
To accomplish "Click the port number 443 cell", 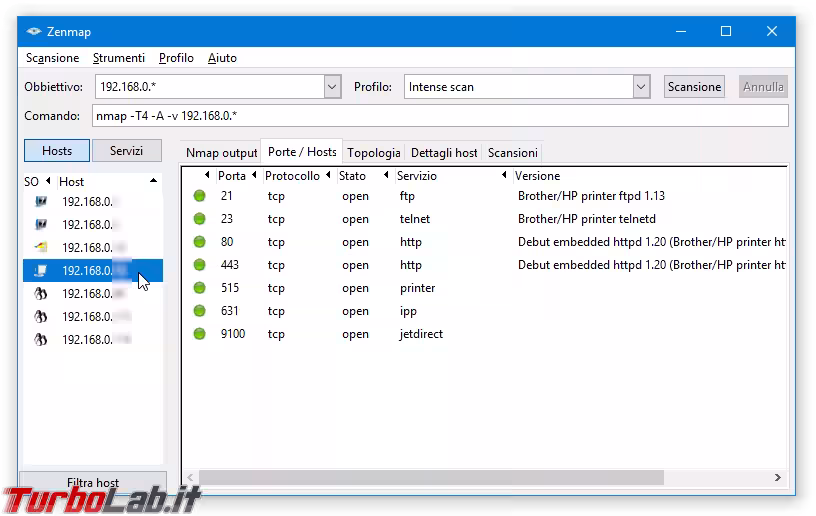I will coord(230,265).
